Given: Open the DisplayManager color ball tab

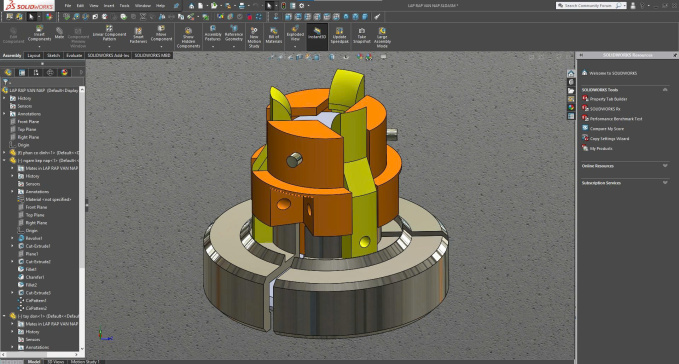Looking at the screenshot, I should tap(64, 72).
